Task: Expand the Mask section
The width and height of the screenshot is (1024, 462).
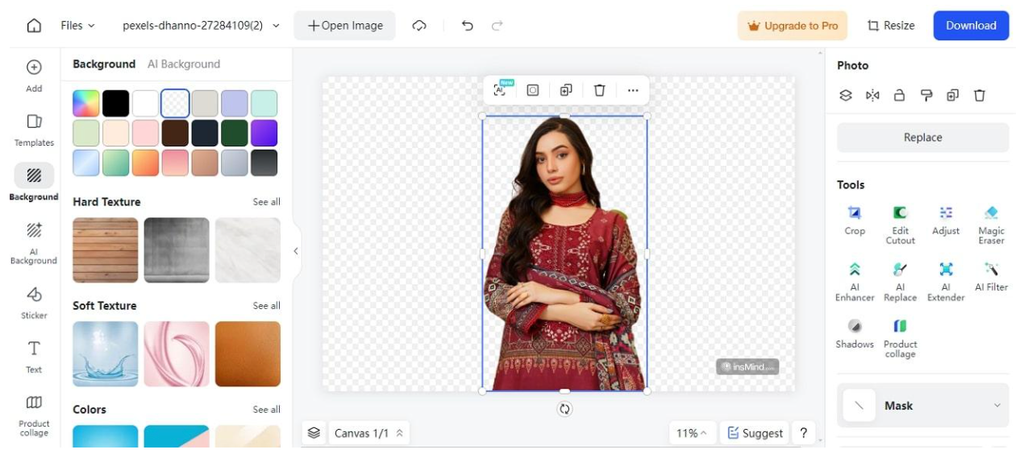Action: [x=923, y=405]
